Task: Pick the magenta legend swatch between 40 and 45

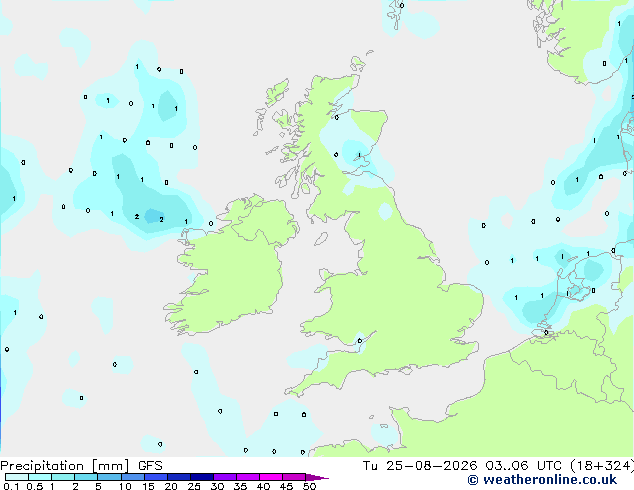Action: 271,477
